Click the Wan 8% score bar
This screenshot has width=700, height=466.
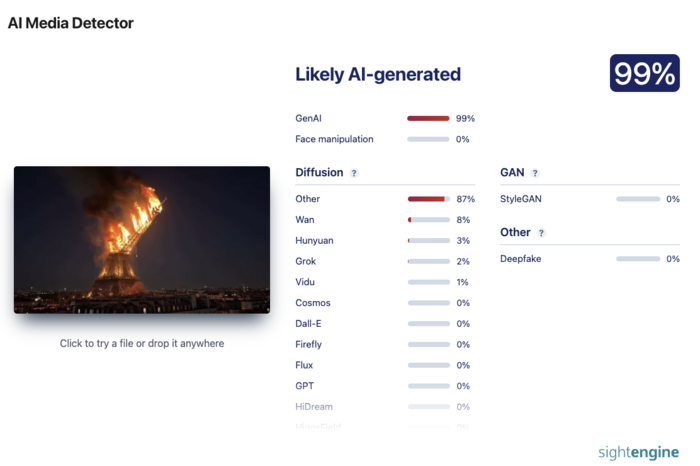(429, 220)
